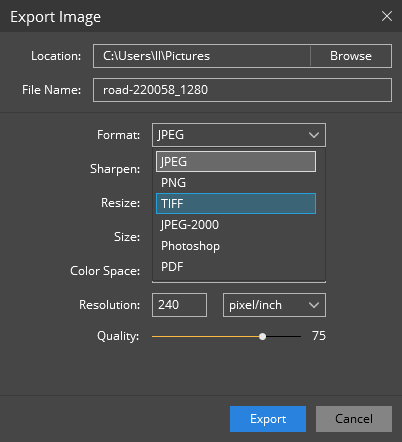Choose Photoshop as the export format
Viewport: 402px width, 442px height.
point(236,246)
